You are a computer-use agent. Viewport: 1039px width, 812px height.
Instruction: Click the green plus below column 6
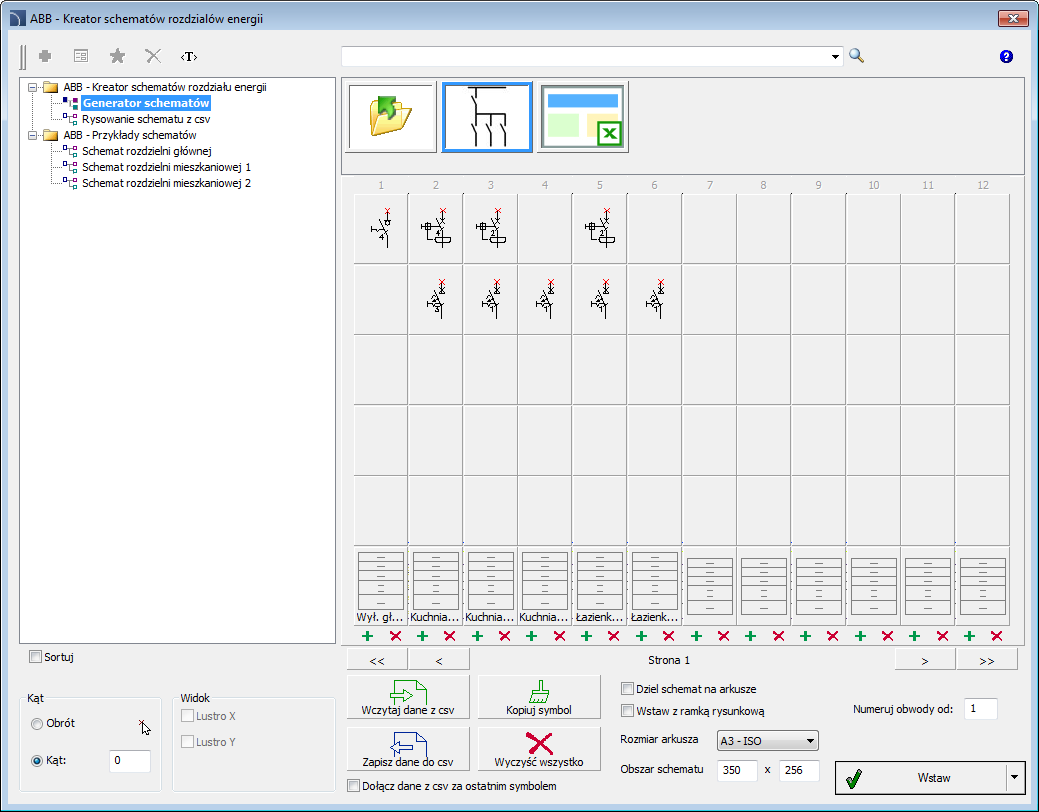tap(641, 636)
